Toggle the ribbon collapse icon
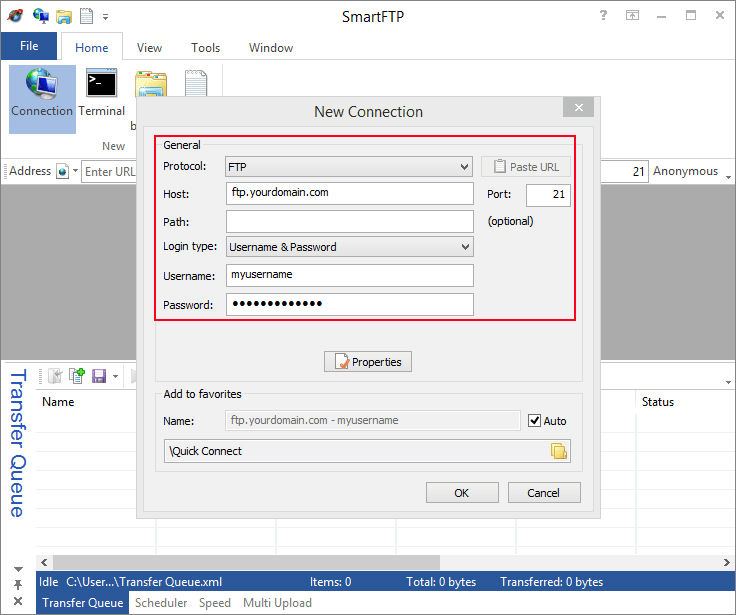The image size is (736, 615). [x=632, y=15]
